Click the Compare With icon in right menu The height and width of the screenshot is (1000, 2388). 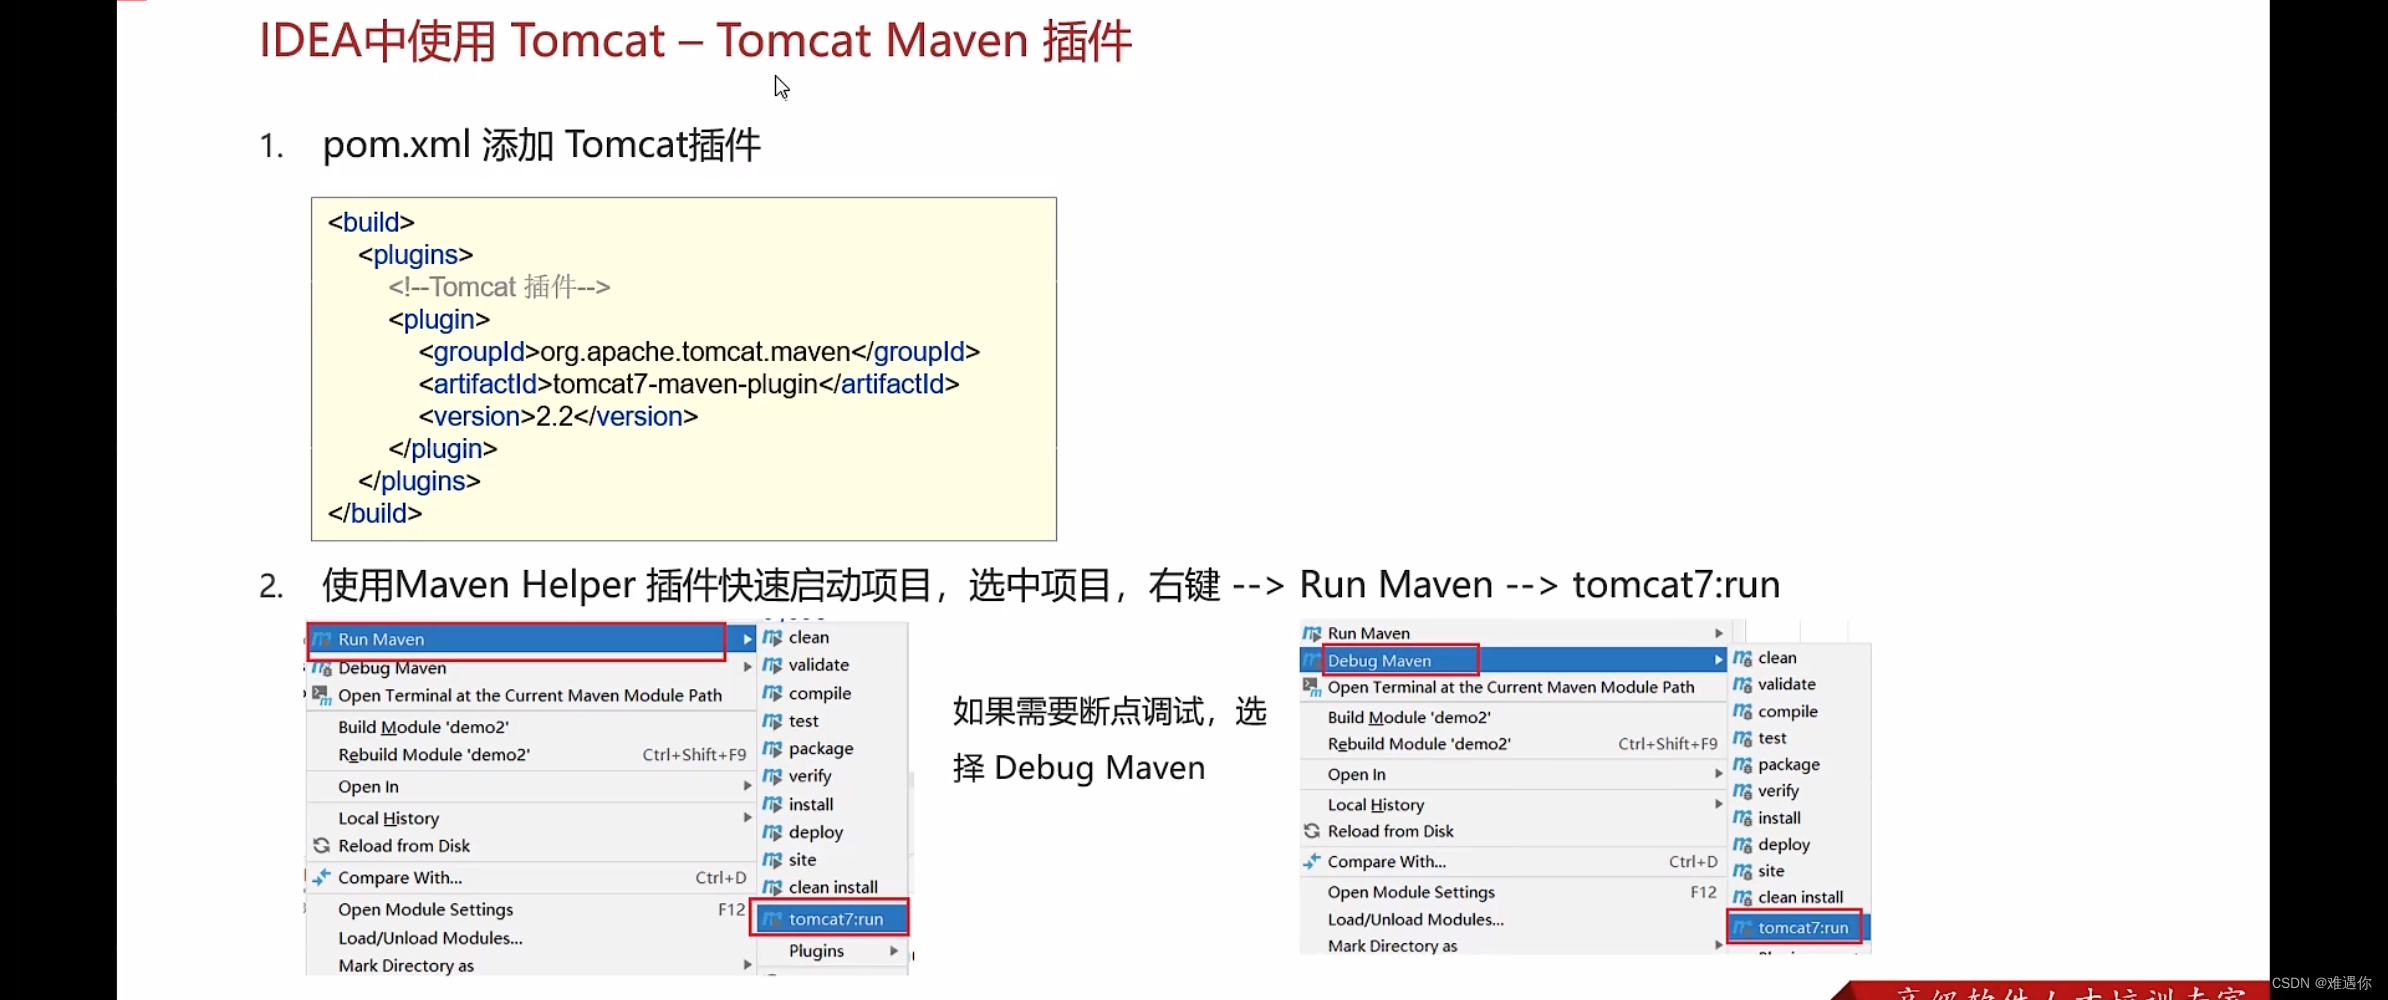[x=1312, y=862]
